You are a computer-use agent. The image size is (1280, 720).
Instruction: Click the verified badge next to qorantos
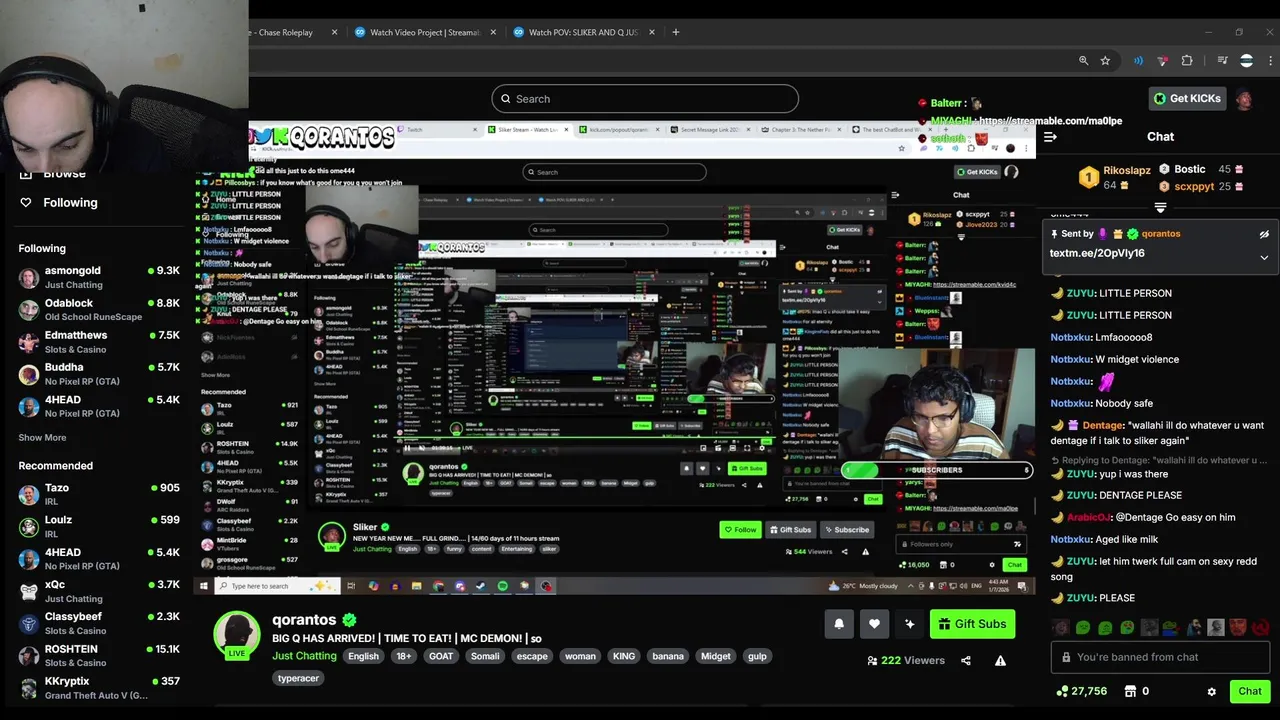coord(349,620)
